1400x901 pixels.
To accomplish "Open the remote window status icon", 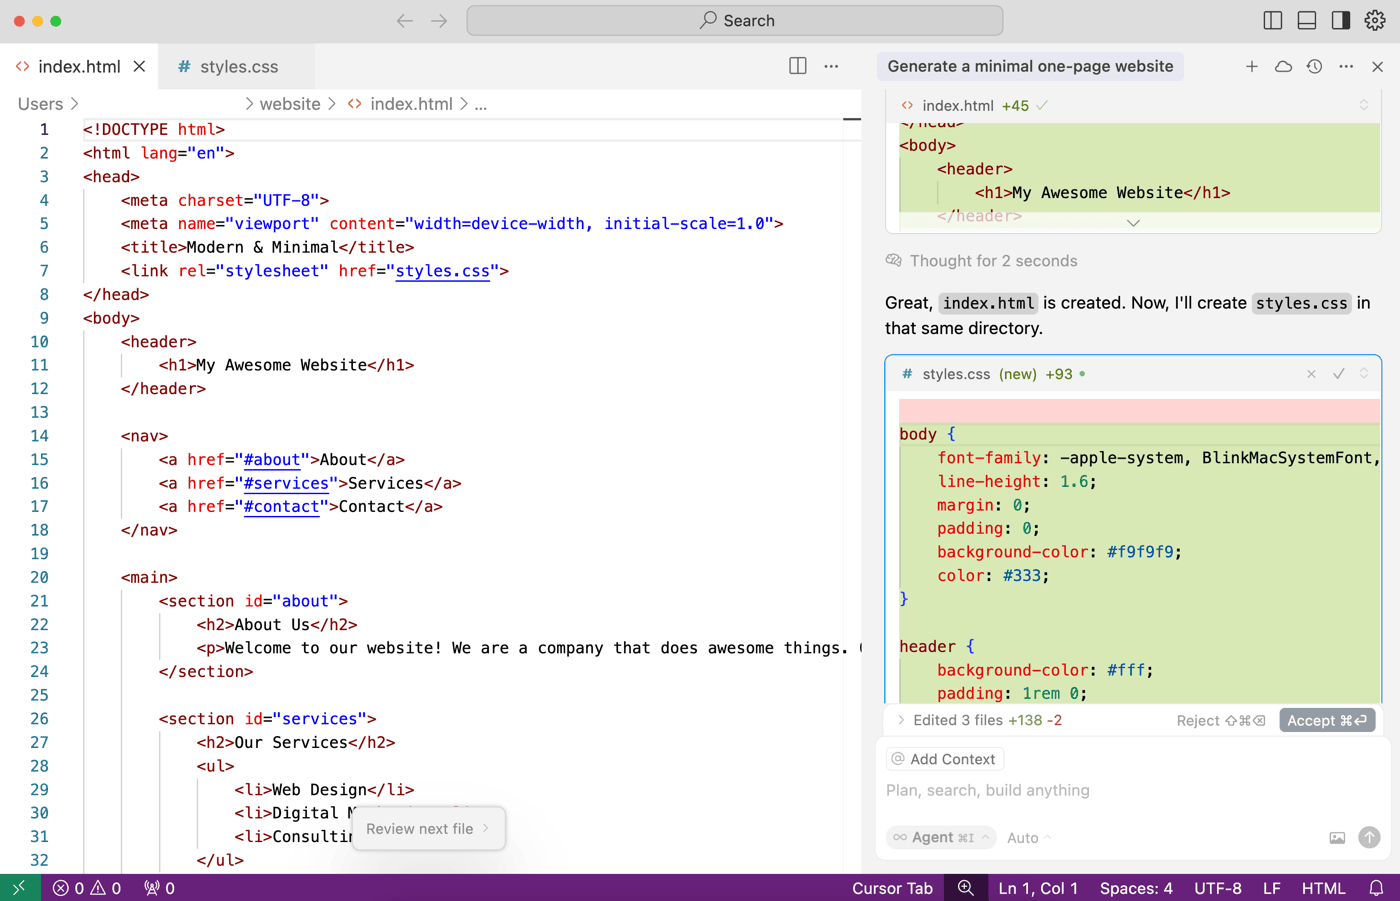I will pos(20,888).
